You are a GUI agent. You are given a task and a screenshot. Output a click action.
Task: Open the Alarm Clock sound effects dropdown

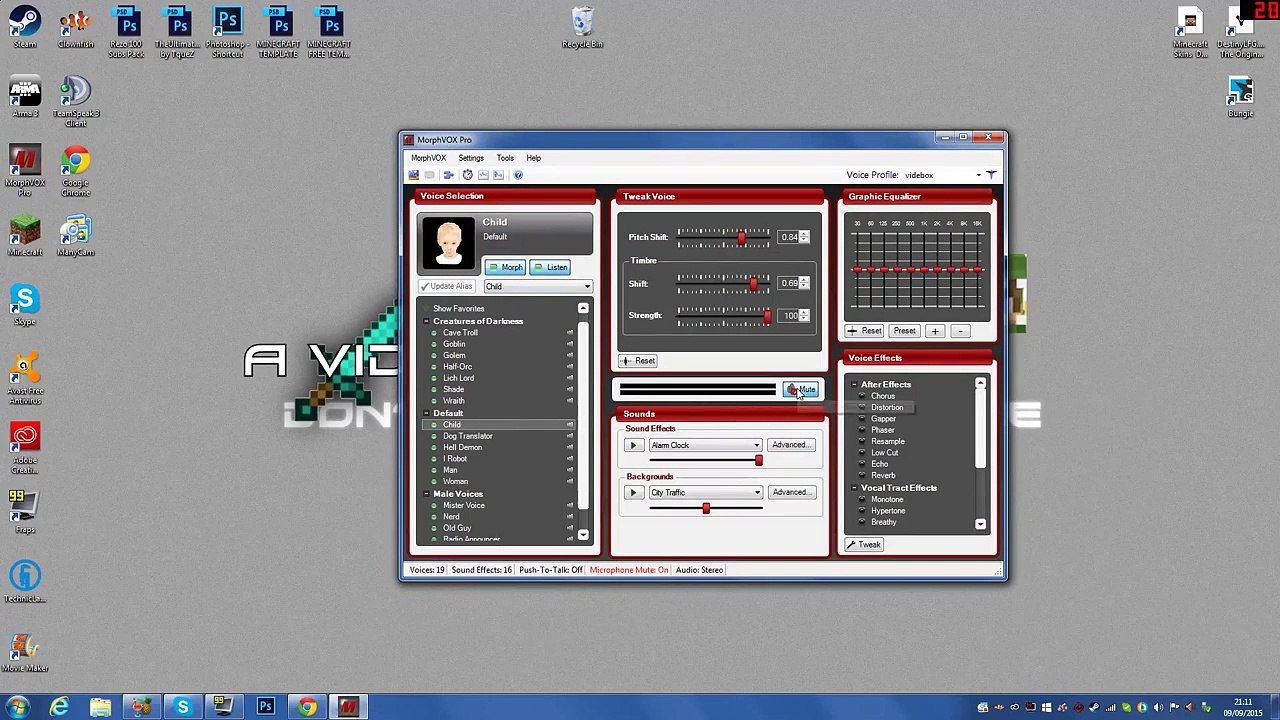pos(704,445)
